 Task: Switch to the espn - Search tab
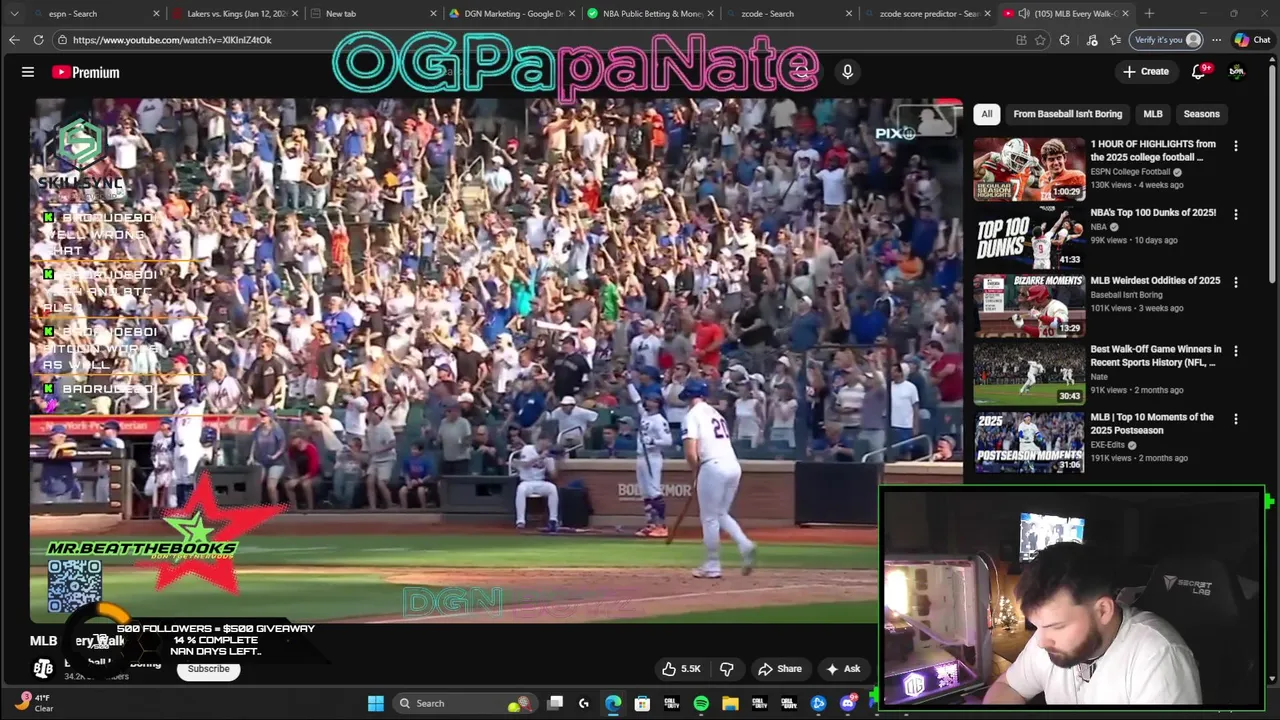pyautogui.click(x=96, y=14)
